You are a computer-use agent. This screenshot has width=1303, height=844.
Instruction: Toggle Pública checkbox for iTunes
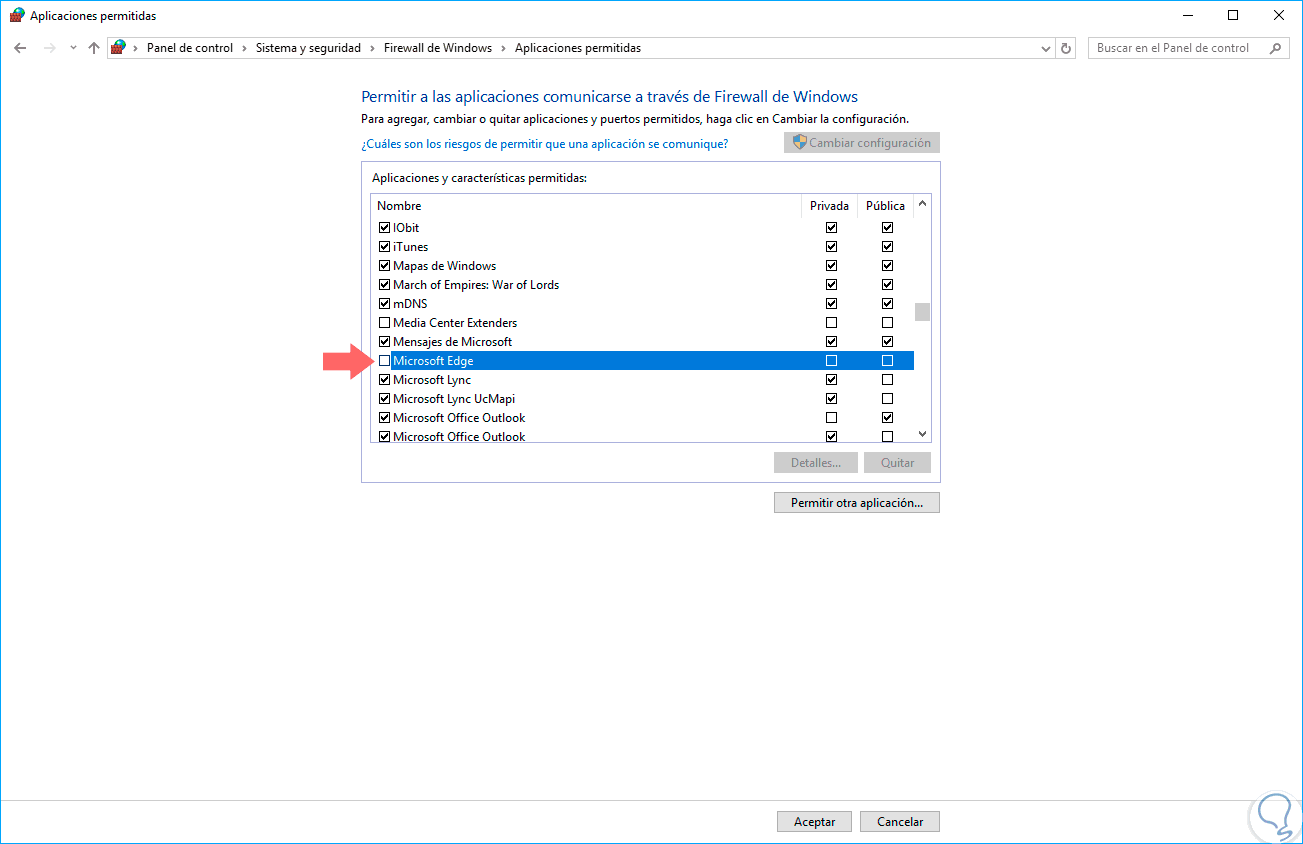click(x=887, y=247)
